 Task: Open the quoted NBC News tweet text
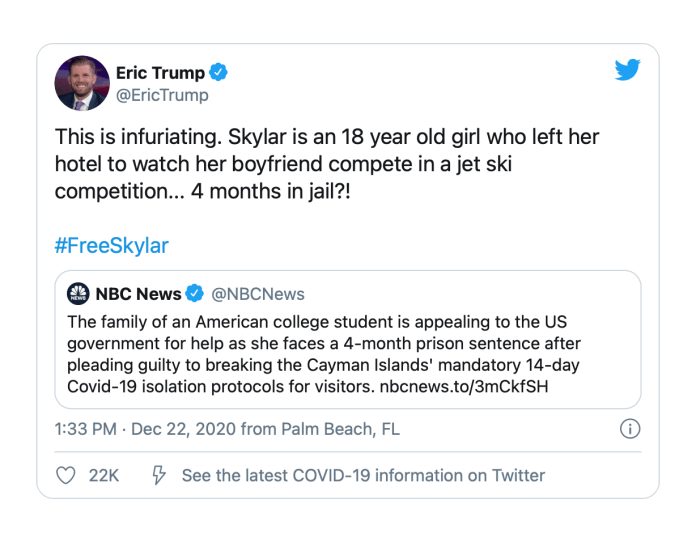324,354
